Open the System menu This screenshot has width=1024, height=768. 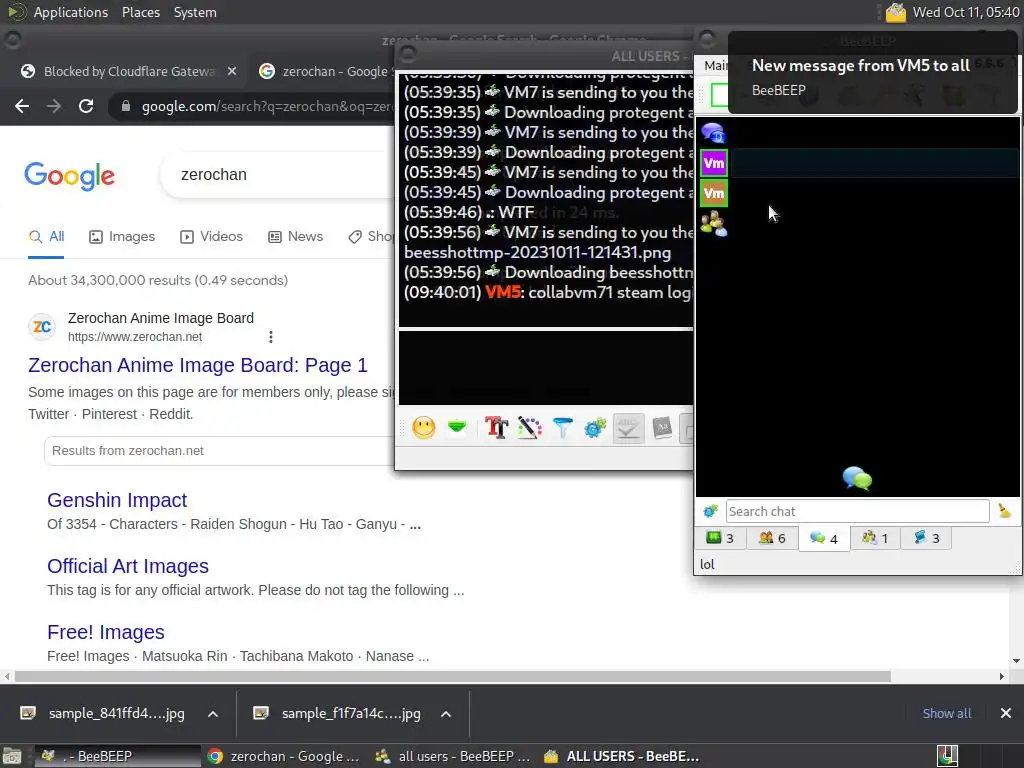tap(195, 12)
